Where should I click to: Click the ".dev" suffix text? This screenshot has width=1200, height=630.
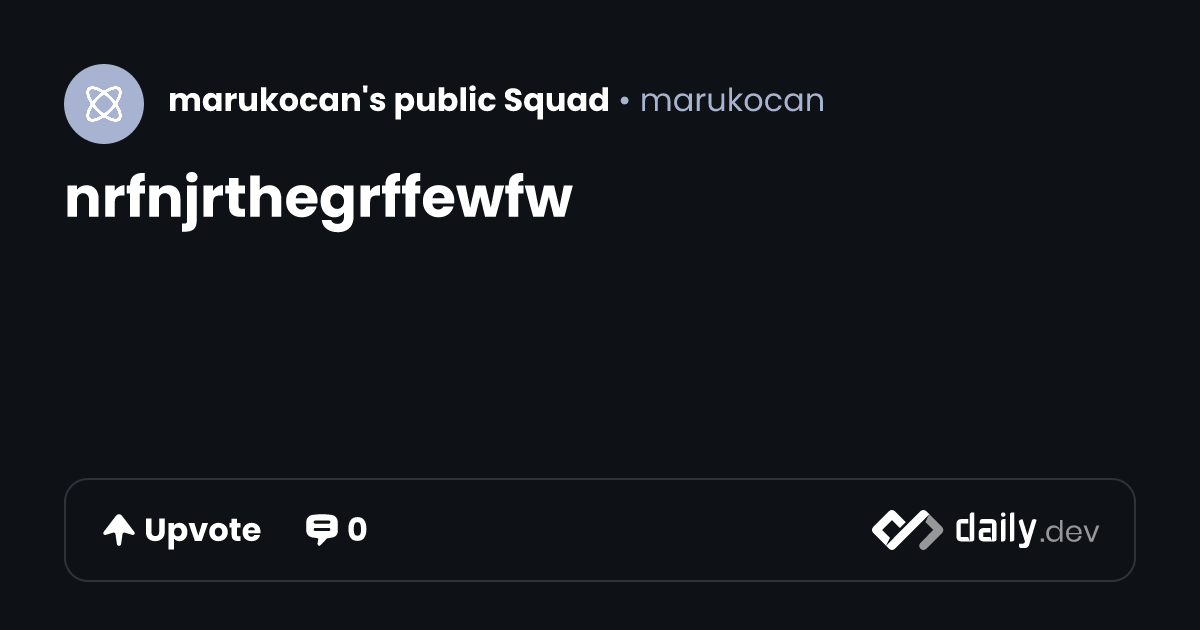(x=1069, y=533)
